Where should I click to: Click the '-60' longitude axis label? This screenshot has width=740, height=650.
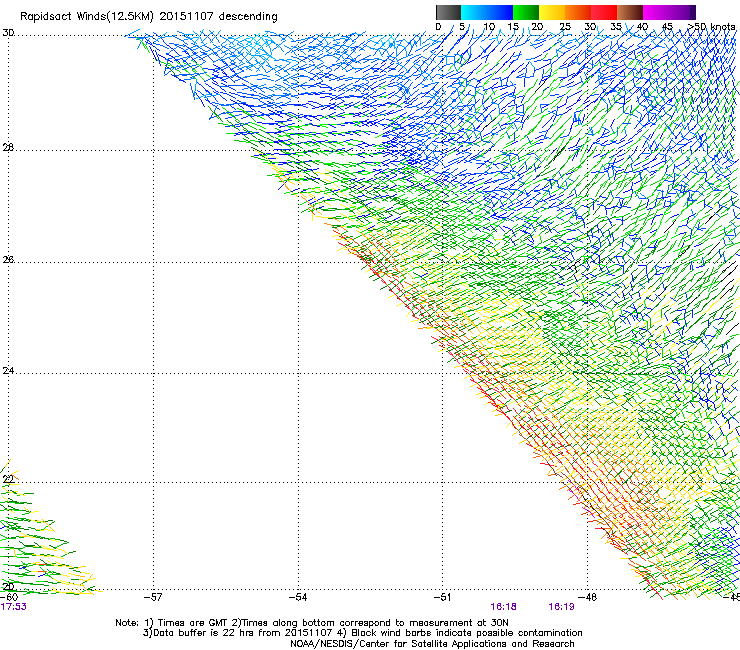(x=9, y=597)
